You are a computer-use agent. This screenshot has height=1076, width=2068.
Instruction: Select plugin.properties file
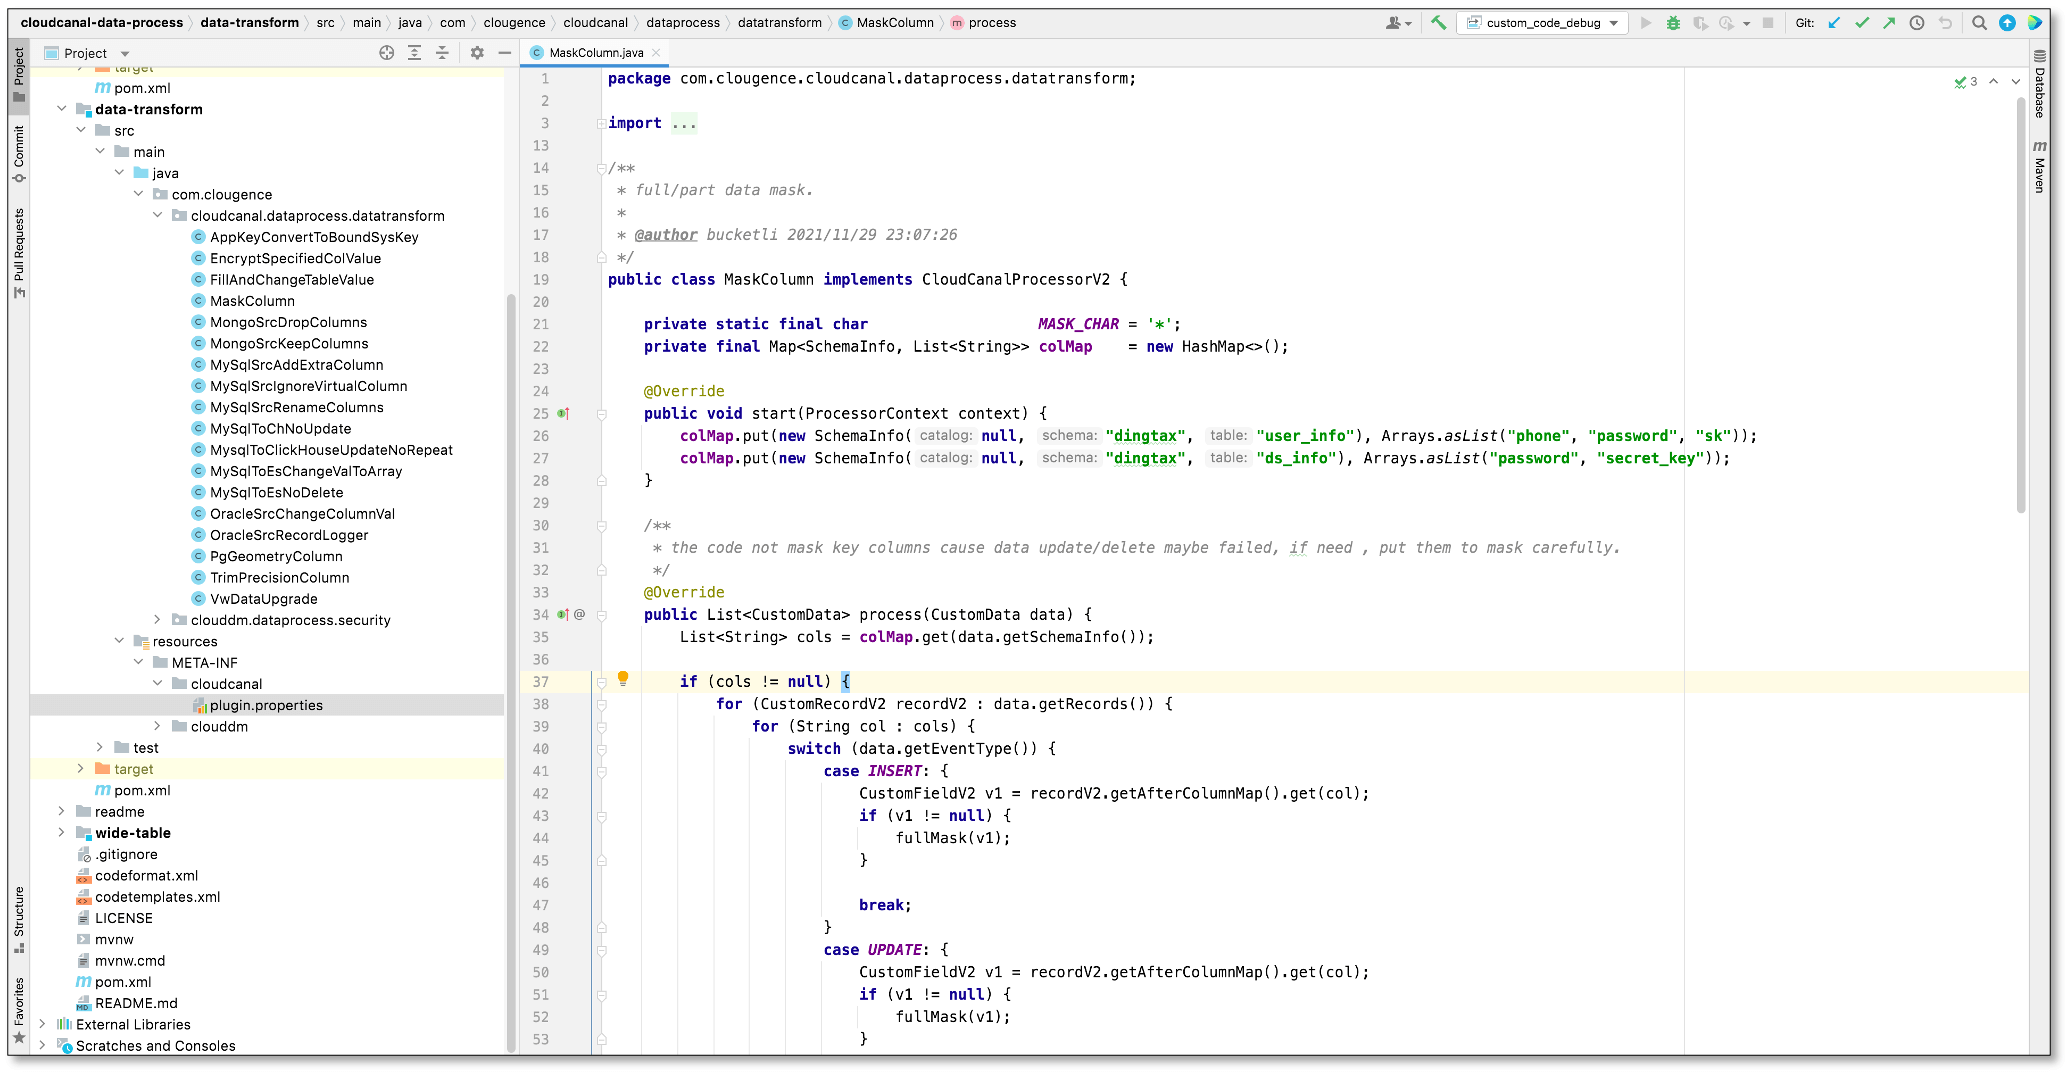pos(266,705)
